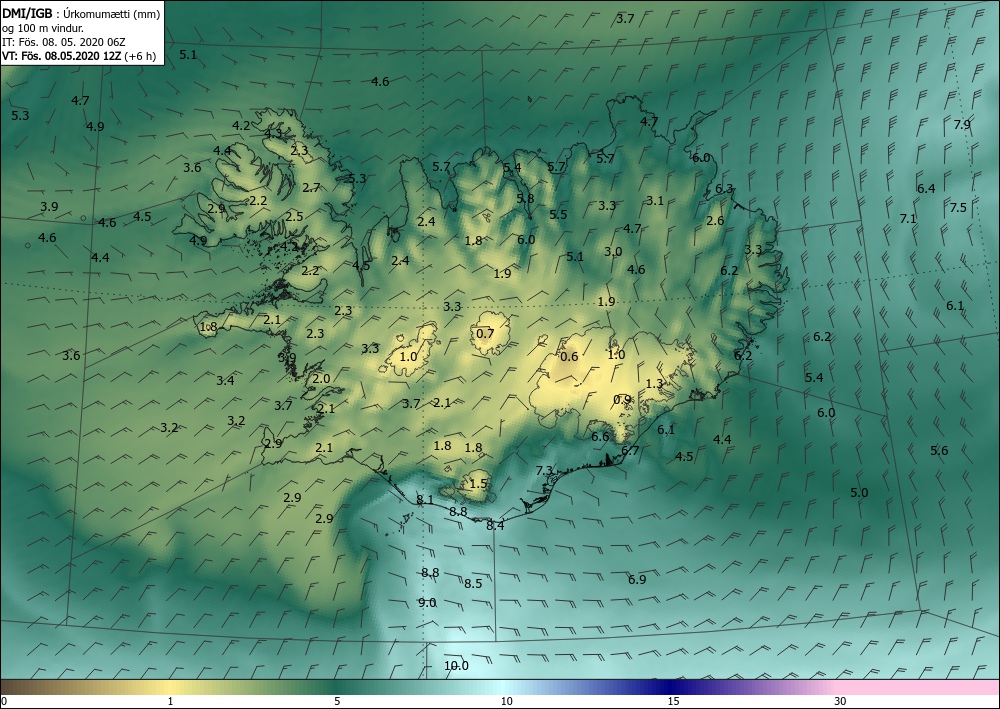The image size is (1000, 709).
Task: Click the '7.3' value on the map
Action: [x=544, y=471]
